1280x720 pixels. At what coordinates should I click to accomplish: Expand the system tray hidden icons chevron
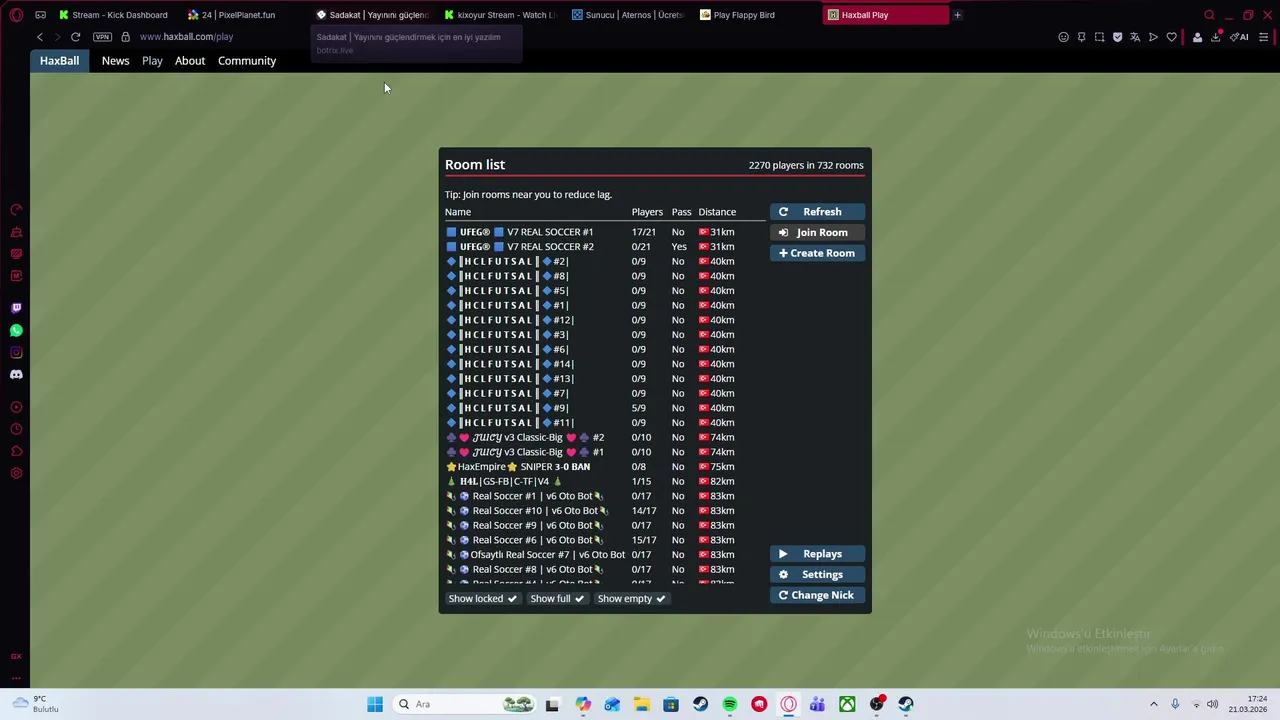(x=1153, y=704)
